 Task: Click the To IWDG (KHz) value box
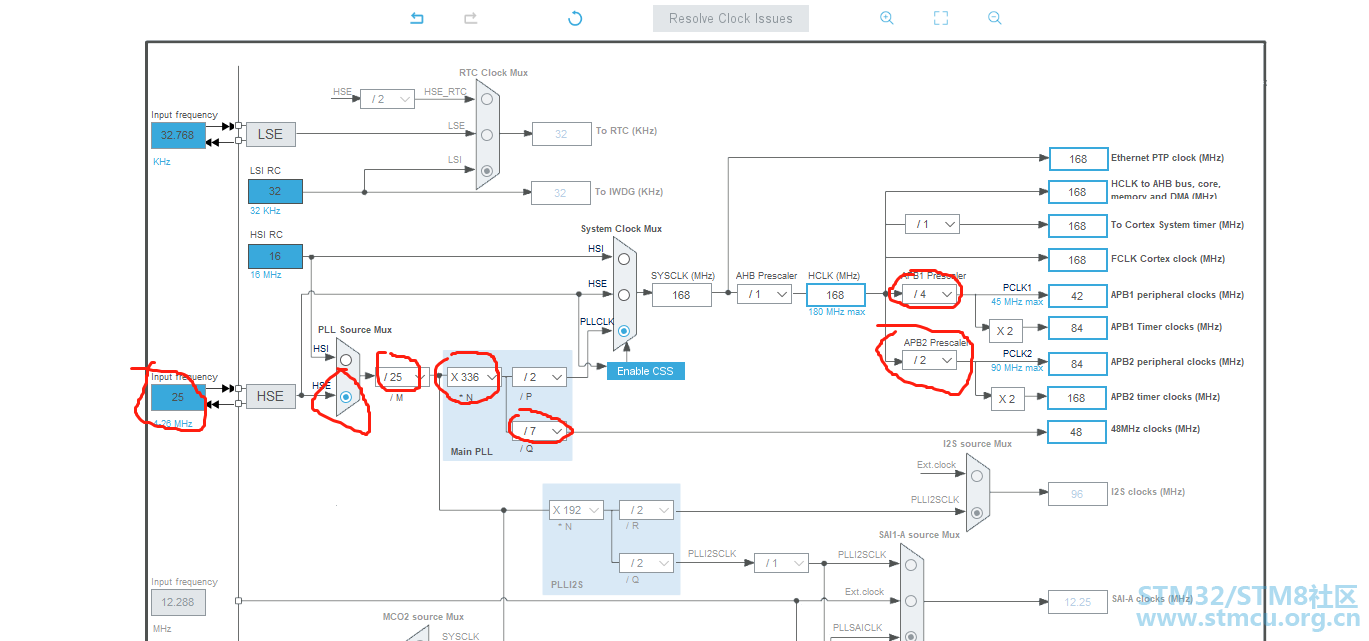561,192
